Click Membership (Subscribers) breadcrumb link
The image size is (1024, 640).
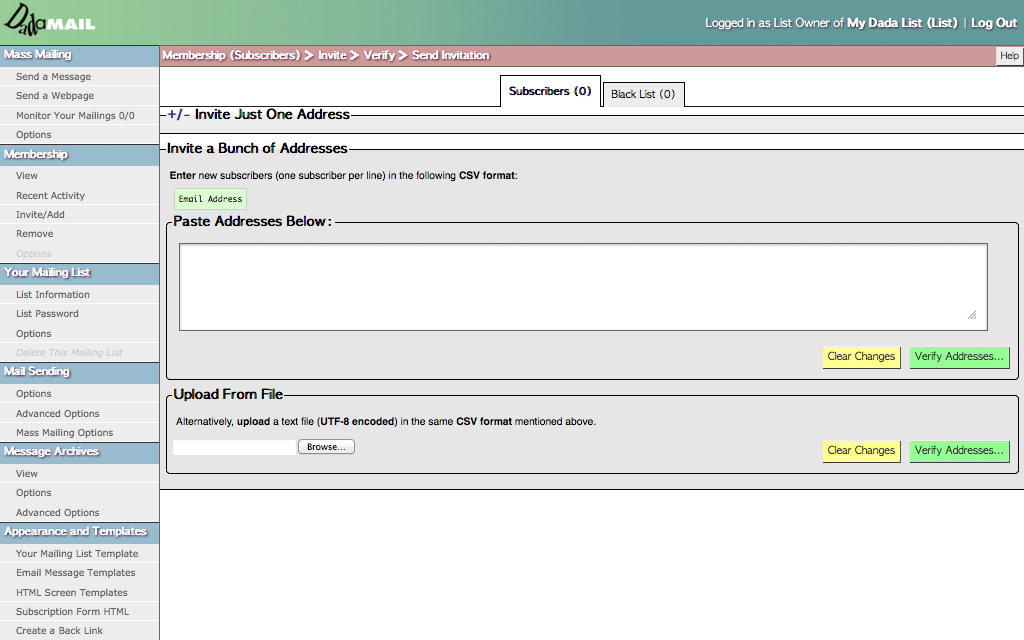pos(231,56)
